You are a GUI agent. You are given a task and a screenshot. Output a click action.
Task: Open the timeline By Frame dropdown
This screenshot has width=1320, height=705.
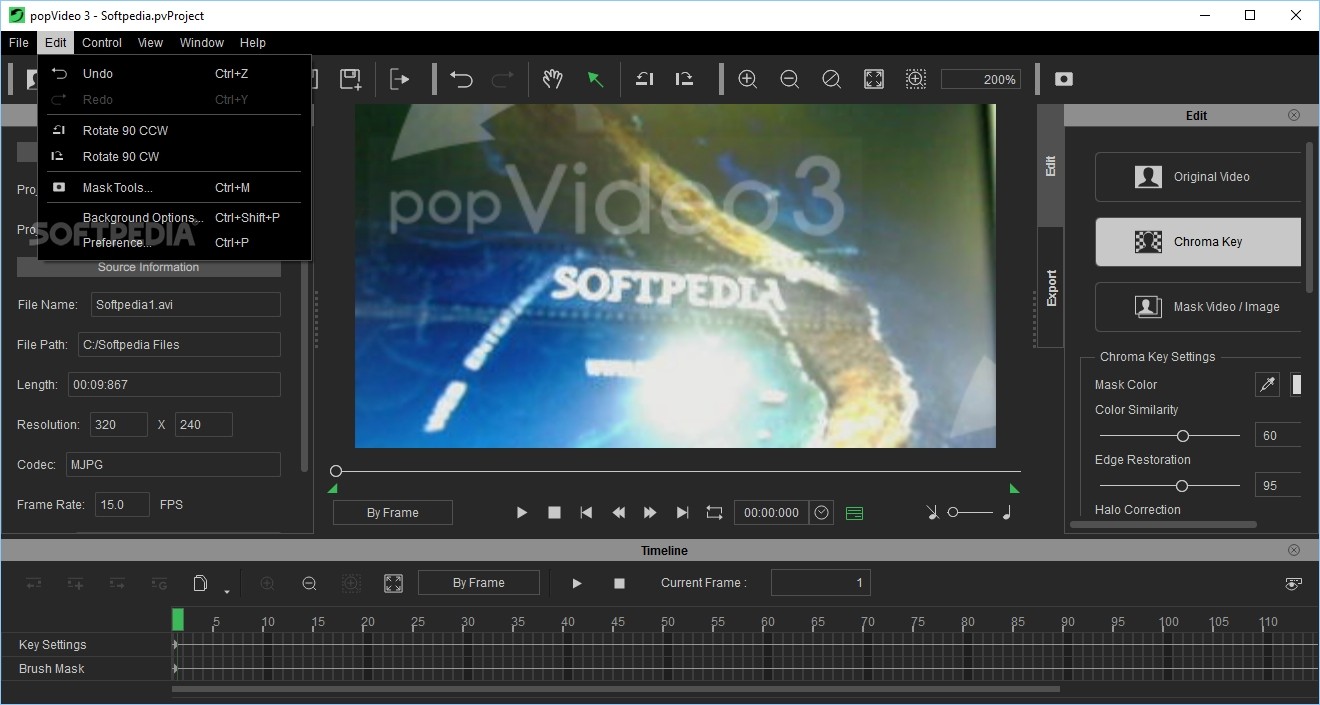point(479,583)
